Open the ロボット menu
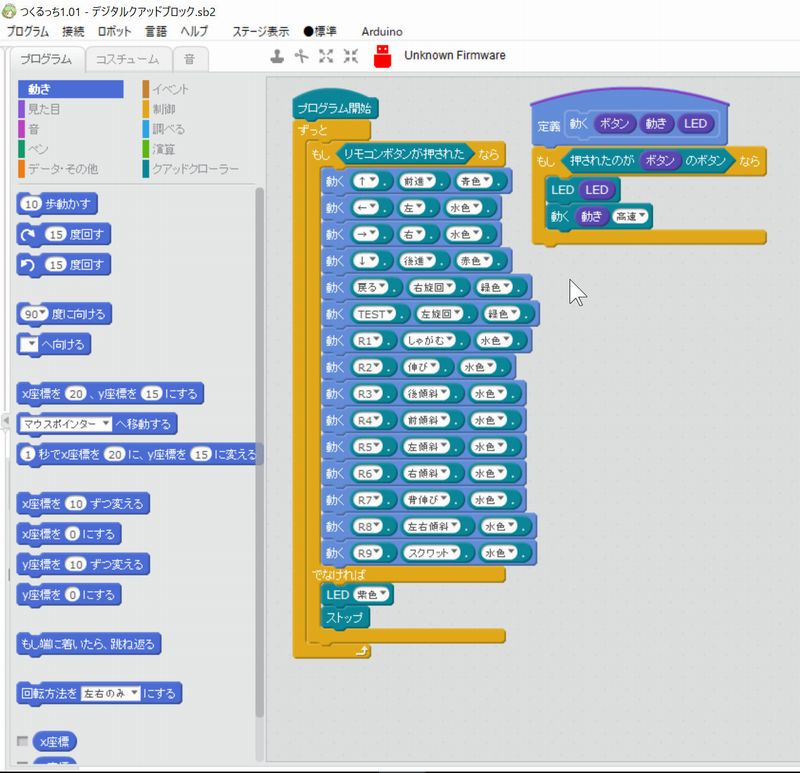Image resolution: width=800 pixels, height=773 pixels. pos(113,31)
